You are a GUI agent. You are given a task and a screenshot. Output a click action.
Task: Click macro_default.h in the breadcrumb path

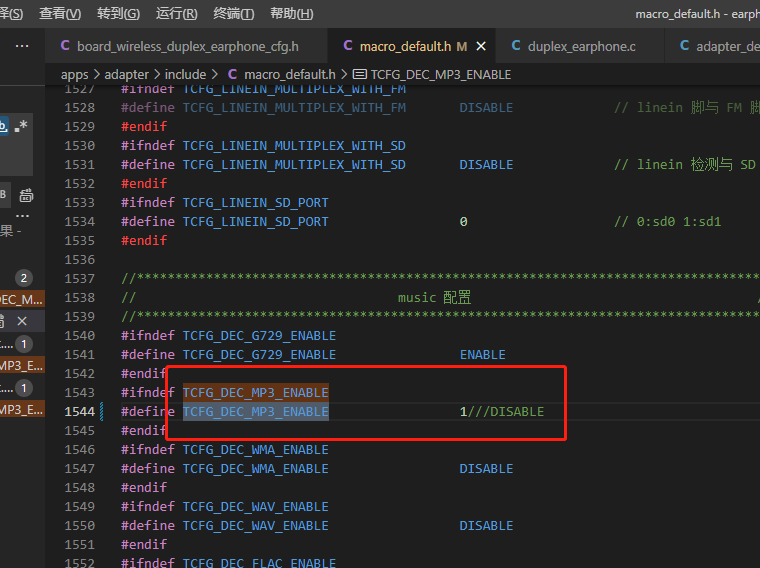(x=289, y=75)
